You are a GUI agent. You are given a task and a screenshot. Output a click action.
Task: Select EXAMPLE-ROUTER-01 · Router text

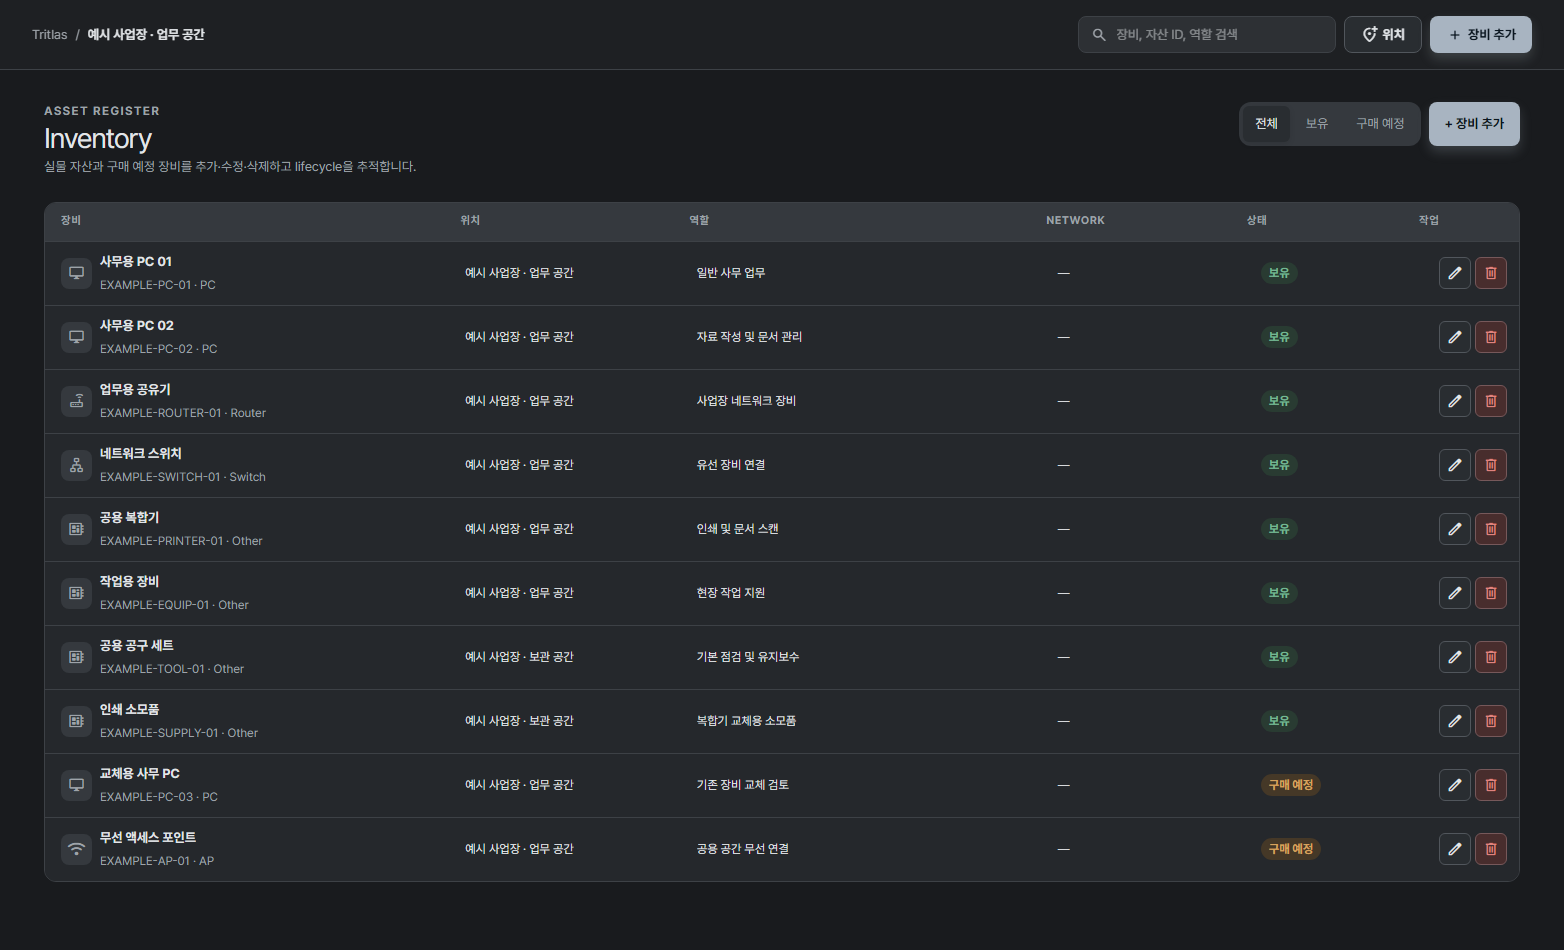[183, 413]
